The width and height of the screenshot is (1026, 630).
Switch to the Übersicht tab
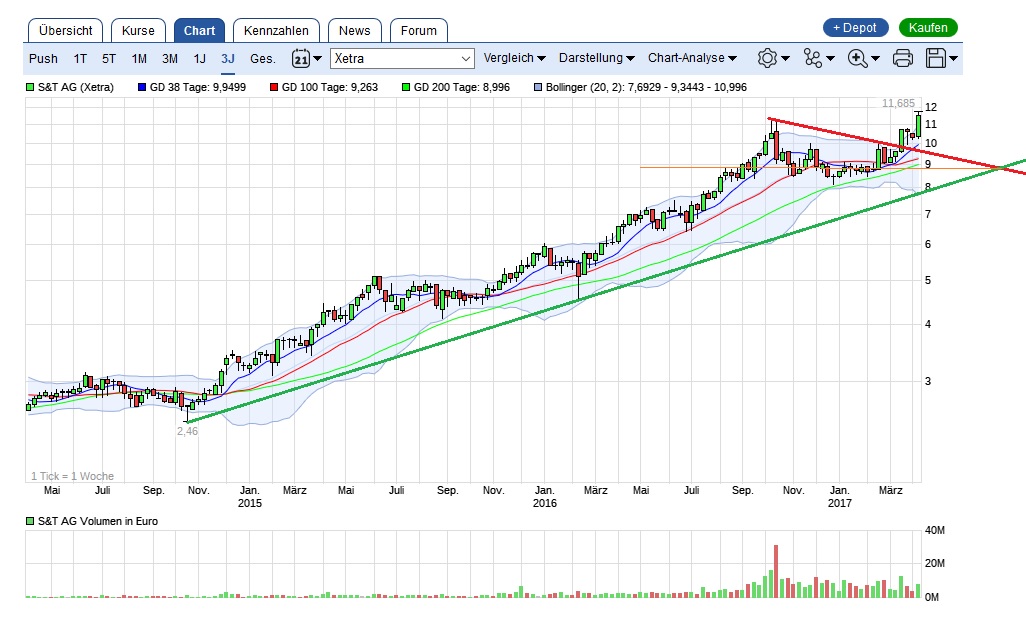coord(65,31)
